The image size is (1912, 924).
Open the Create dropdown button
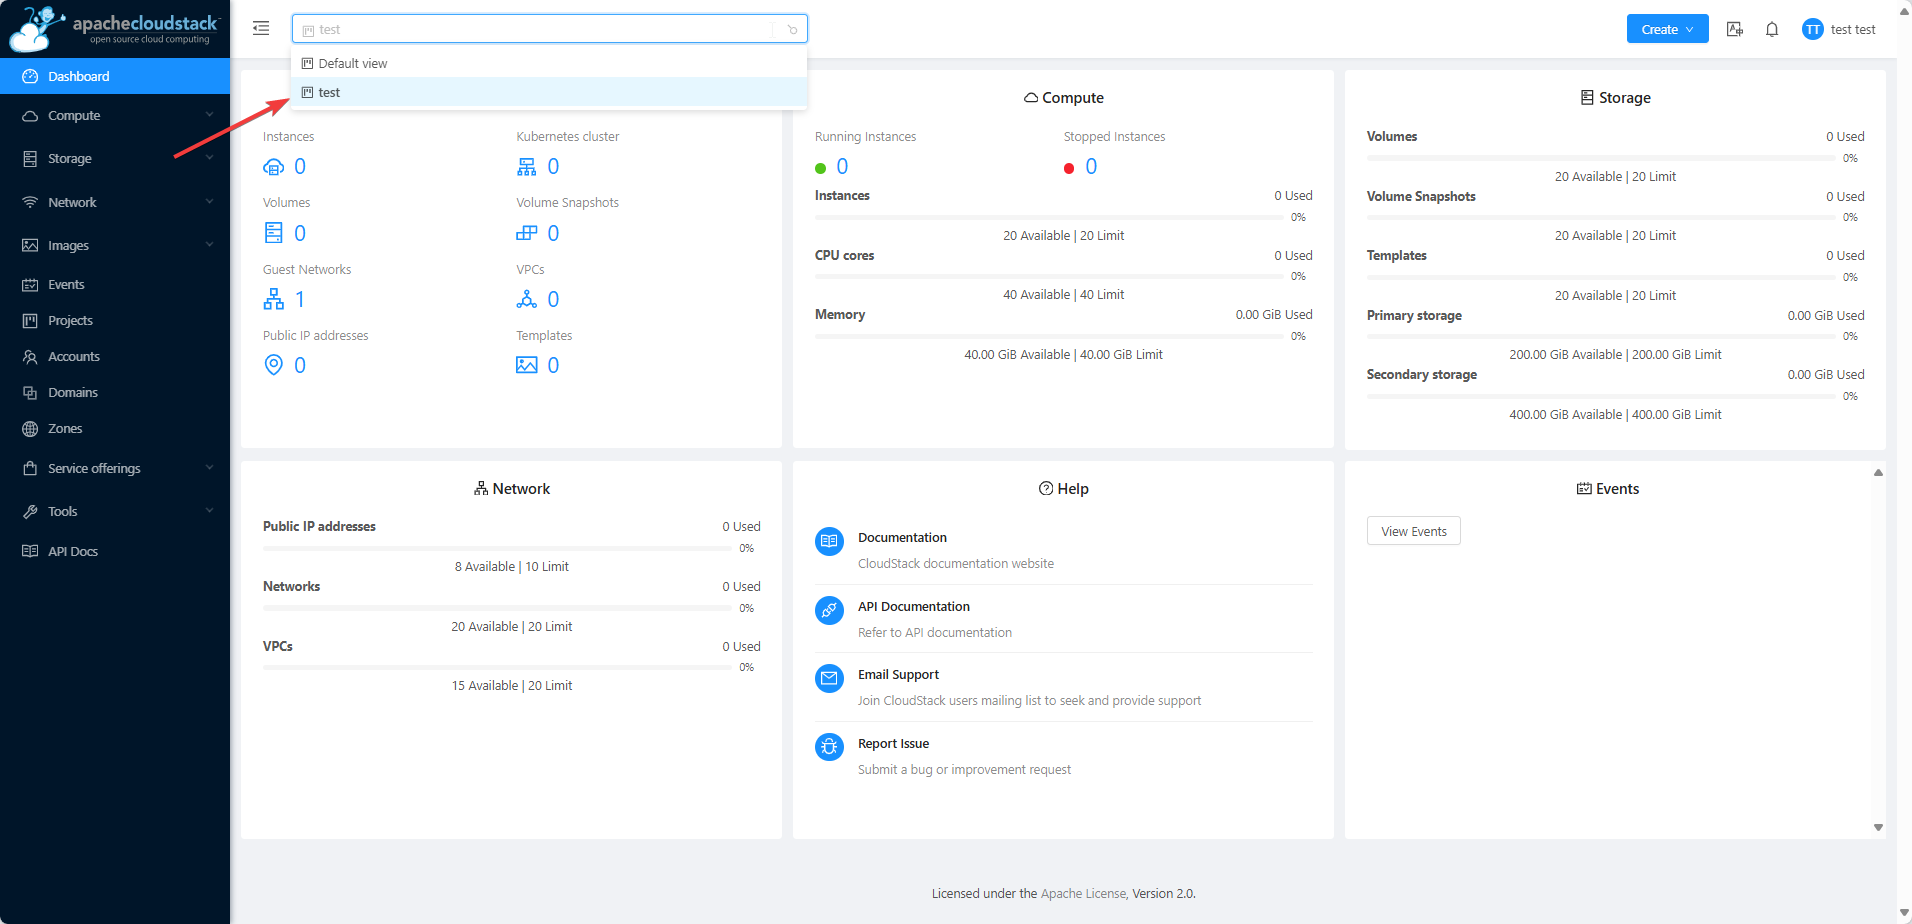1666,29
